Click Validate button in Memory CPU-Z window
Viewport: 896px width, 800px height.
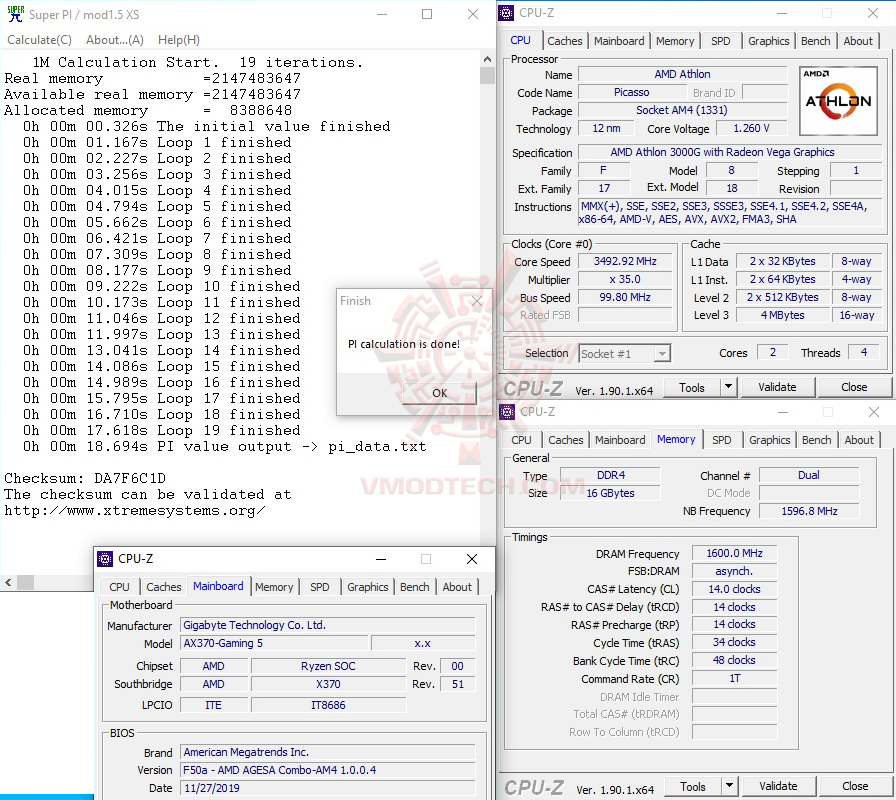tap(778, 786)
